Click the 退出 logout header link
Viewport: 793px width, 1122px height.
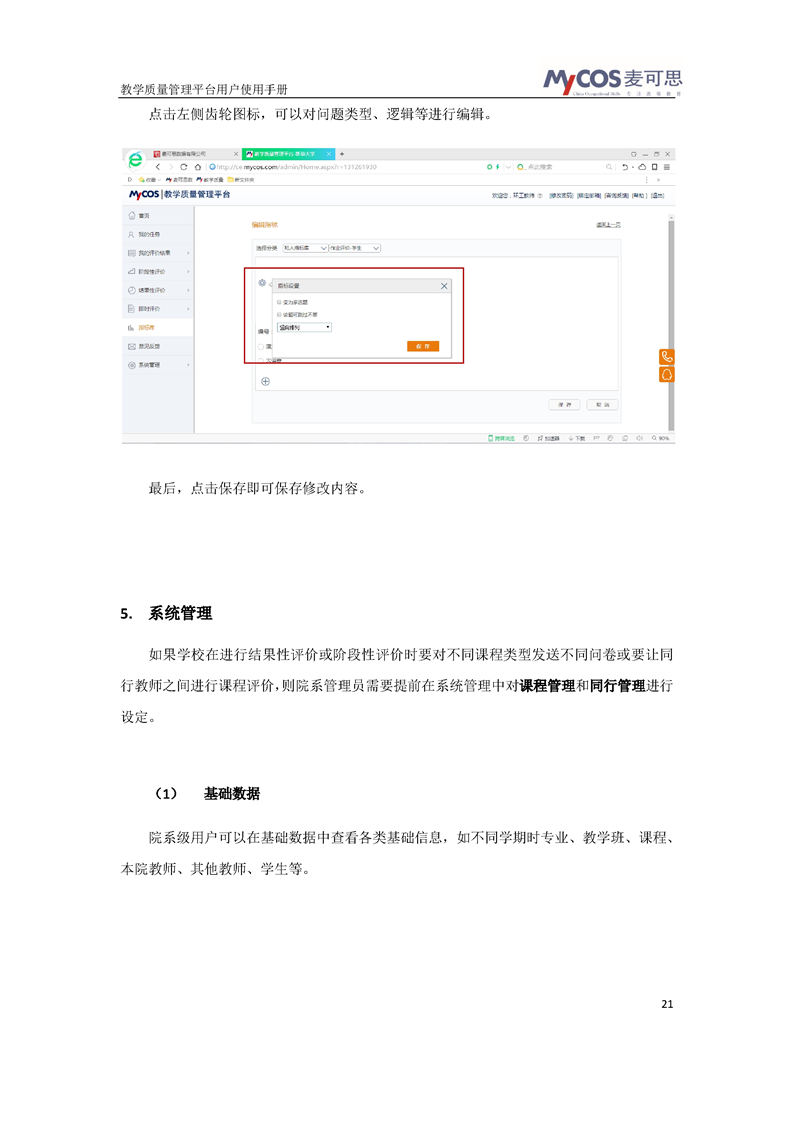tap(657, 195)
